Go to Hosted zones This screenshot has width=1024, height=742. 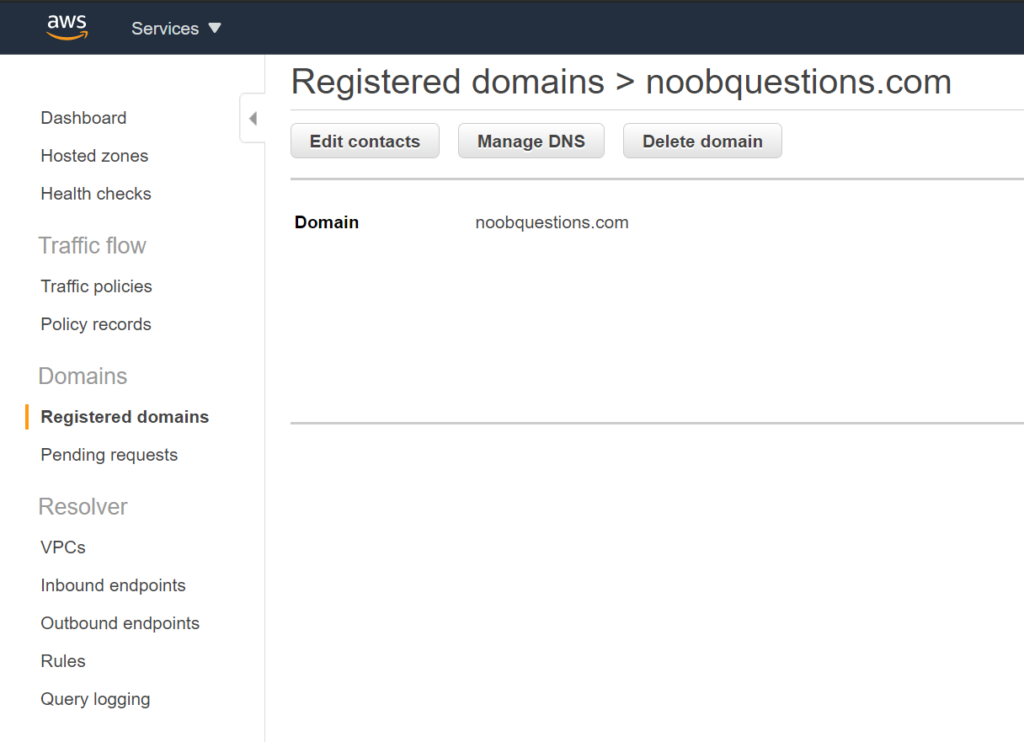pyautogui.click(x=94, y=156)
